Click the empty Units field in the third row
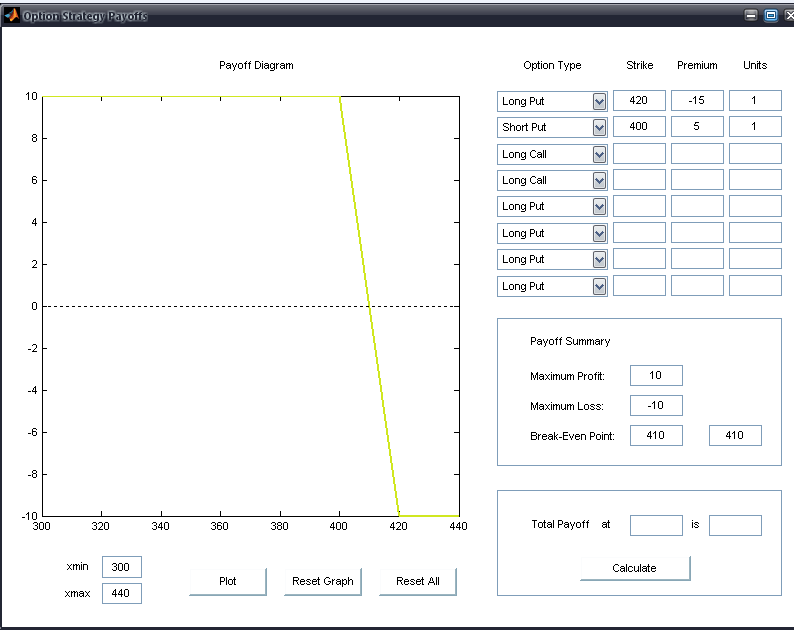 coord(755,153)
